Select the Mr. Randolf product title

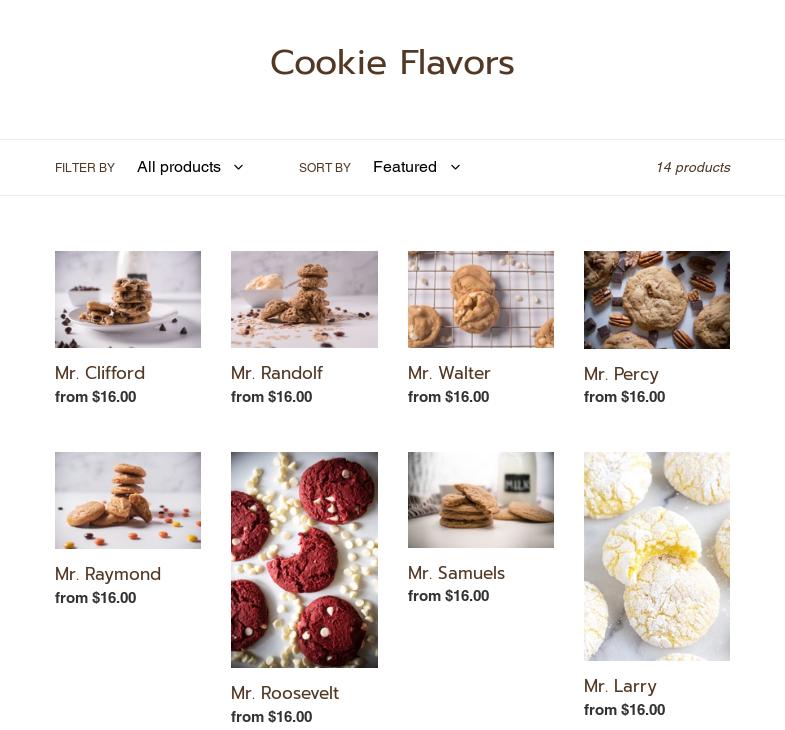click(x=277, y=373)
